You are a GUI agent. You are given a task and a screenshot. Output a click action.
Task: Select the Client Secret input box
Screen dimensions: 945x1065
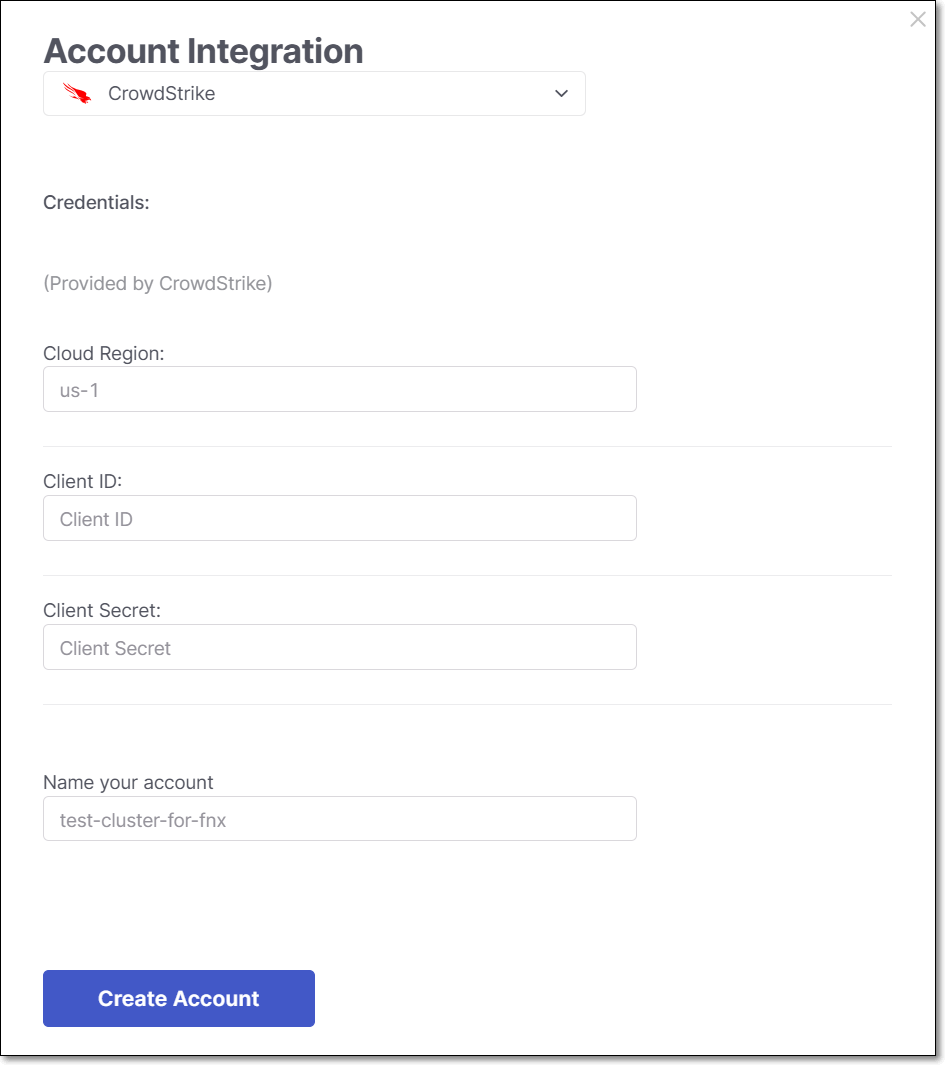[x=340, y=647]
